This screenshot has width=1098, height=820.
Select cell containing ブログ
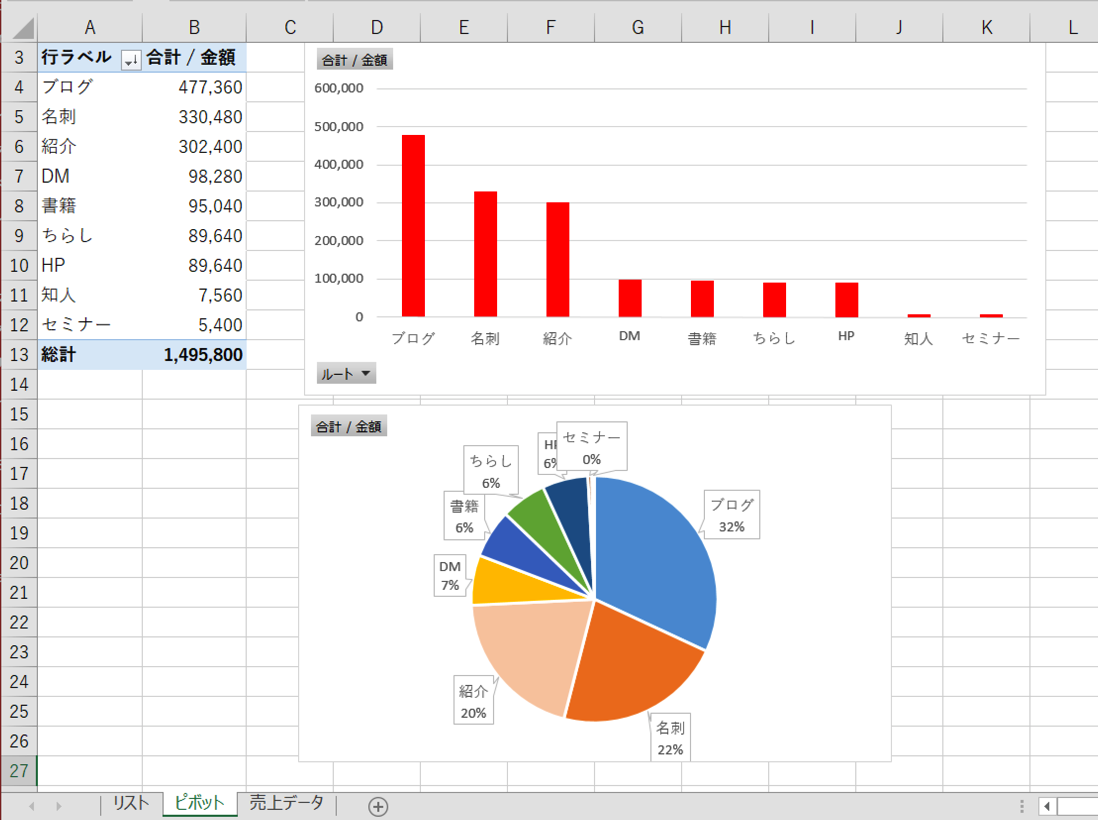pos(90,87)
